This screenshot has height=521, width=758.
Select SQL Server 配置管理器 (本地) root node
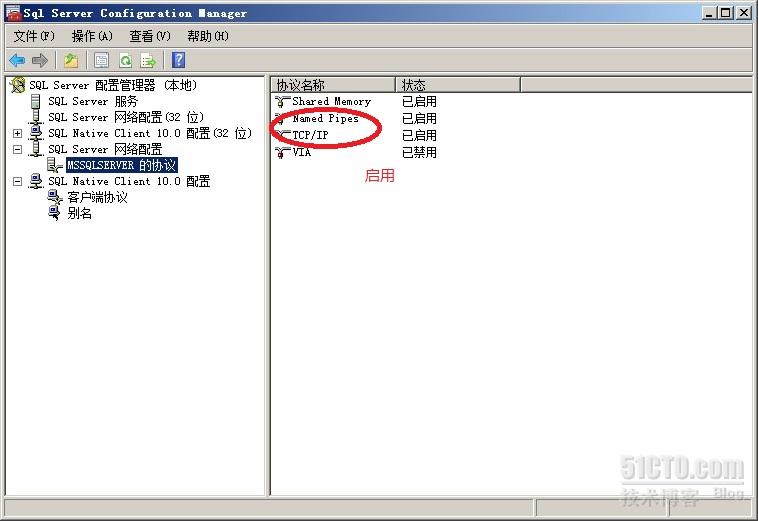(113, 85)
